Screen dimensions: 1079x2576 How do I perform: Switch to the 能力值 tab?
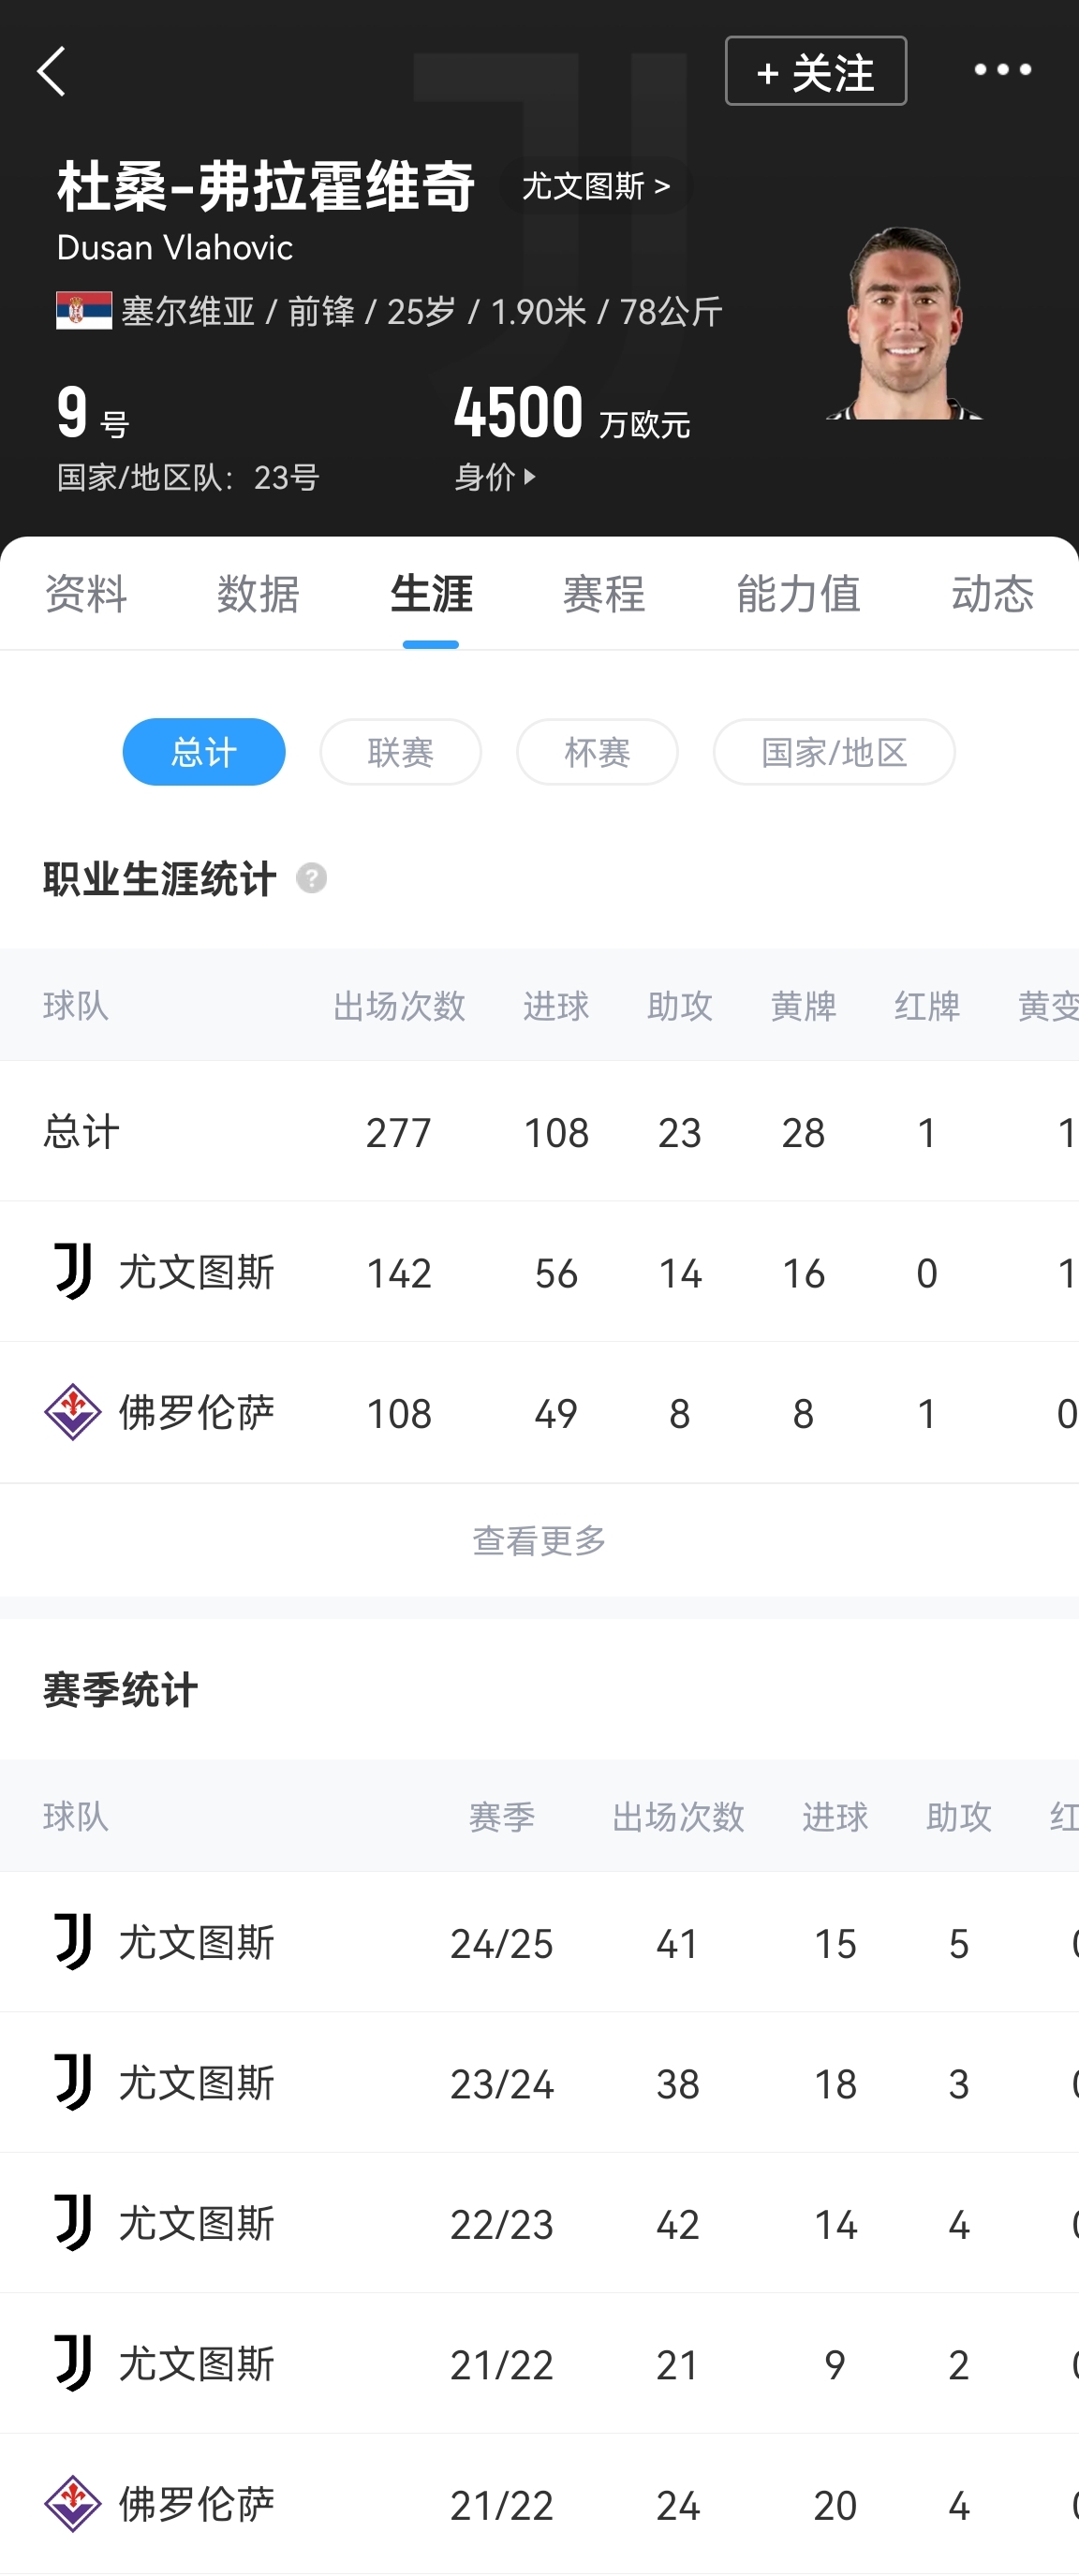click(x=798, y=594)
